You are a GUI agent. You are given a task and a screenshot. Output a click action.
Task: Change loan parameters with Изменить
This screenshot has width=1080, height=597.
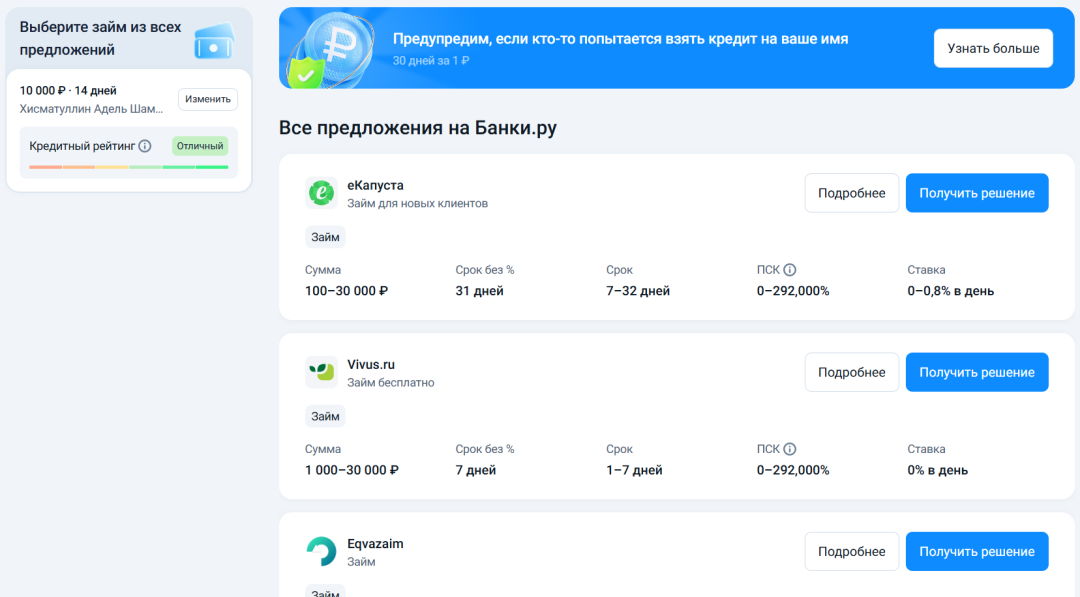[208, 99]
